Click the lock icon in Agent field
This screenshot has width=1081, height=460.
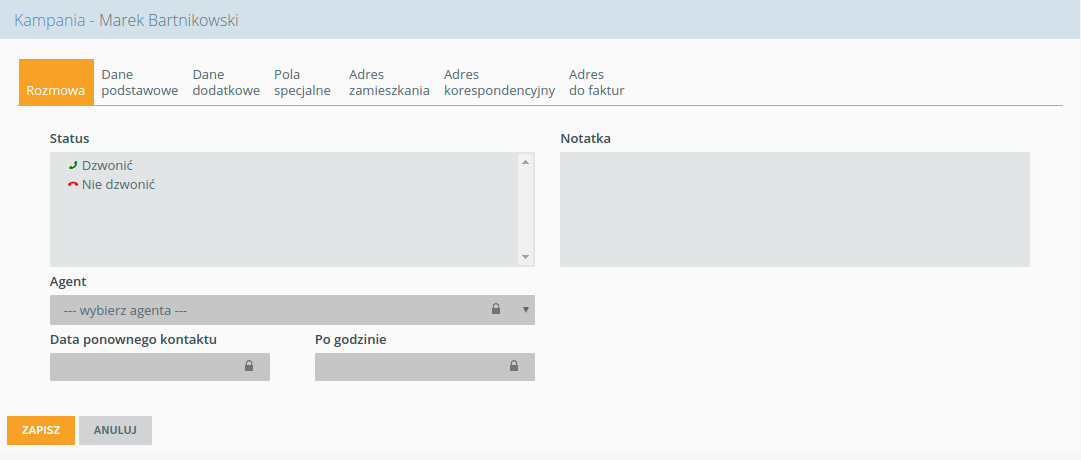(495, 309)
